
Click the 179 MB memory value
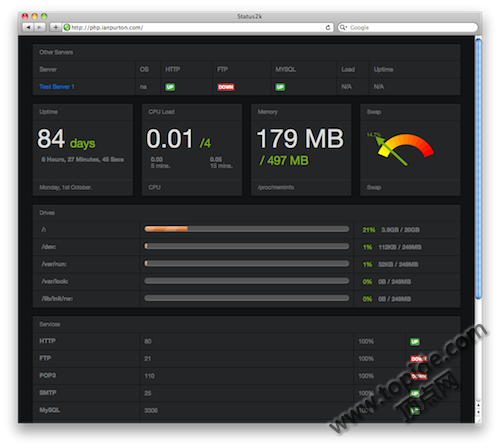(300, 139)
